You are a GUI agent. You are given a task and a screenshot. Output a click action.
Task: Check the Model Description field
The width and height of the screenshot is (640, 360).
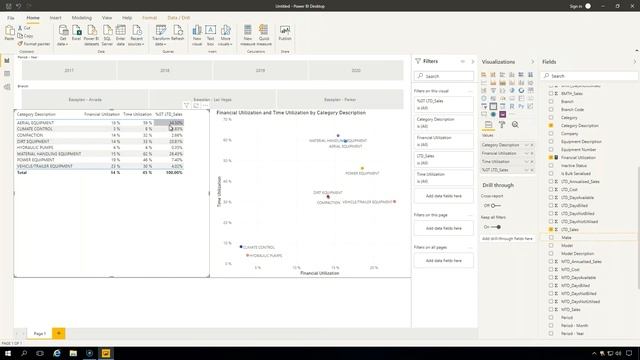pos(551,253)
